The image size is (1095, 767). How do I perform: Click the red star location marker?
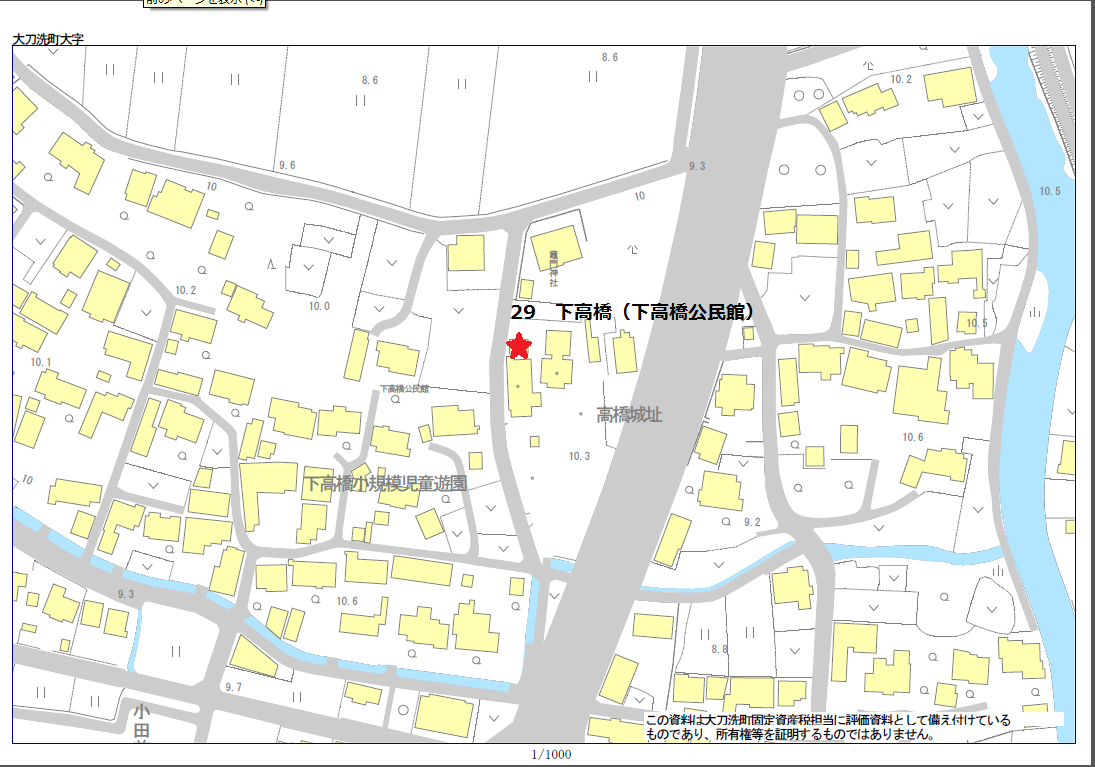click(519, 346)
